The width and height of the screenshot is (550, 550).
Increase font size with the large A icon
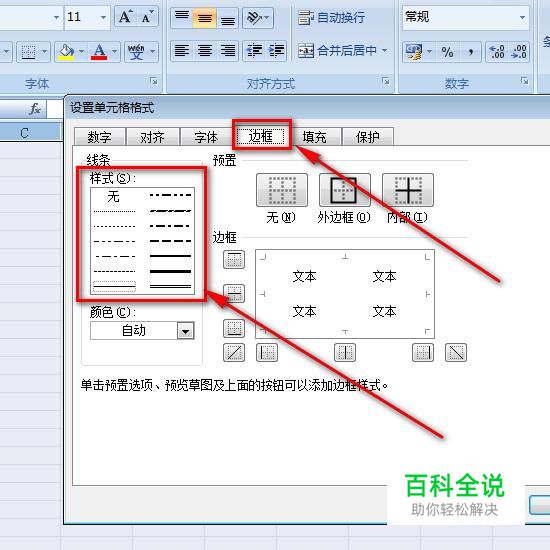coord(125,17)
